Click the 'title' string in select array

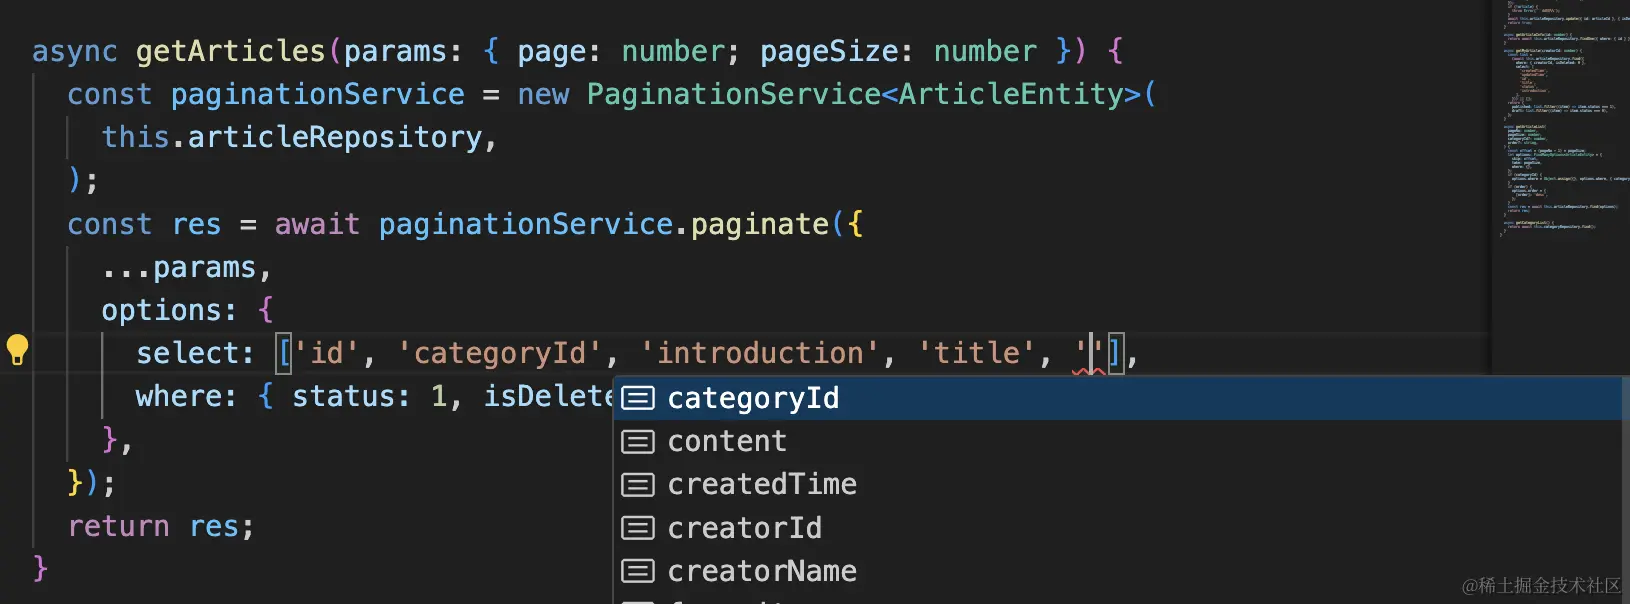pos(977,353)
